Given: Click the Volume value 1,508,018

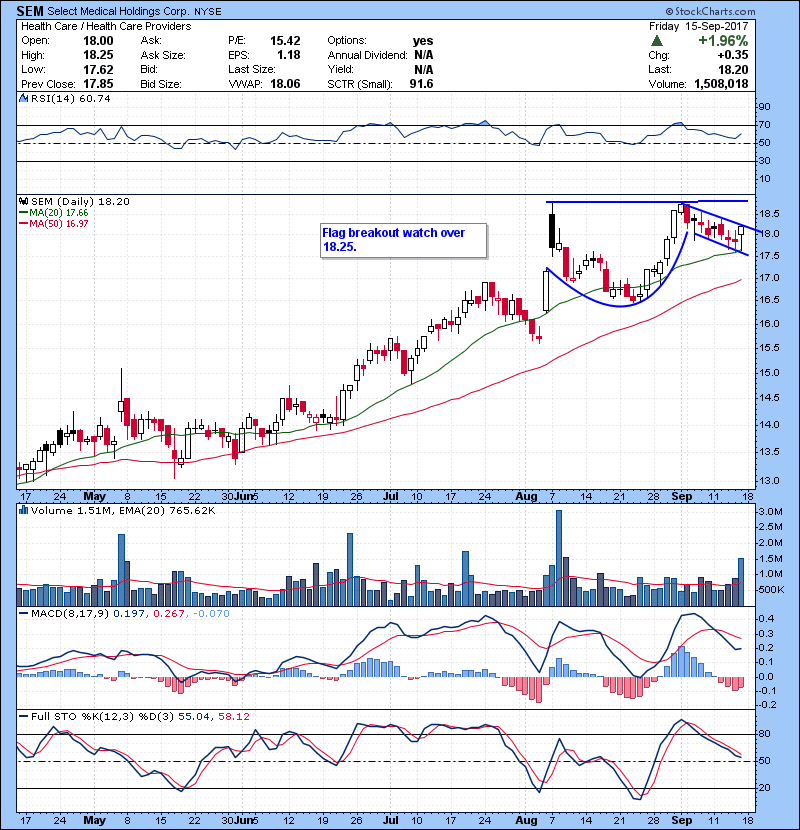Looking at the screenshot, I should pyautogui.click(x=721, y=84).
